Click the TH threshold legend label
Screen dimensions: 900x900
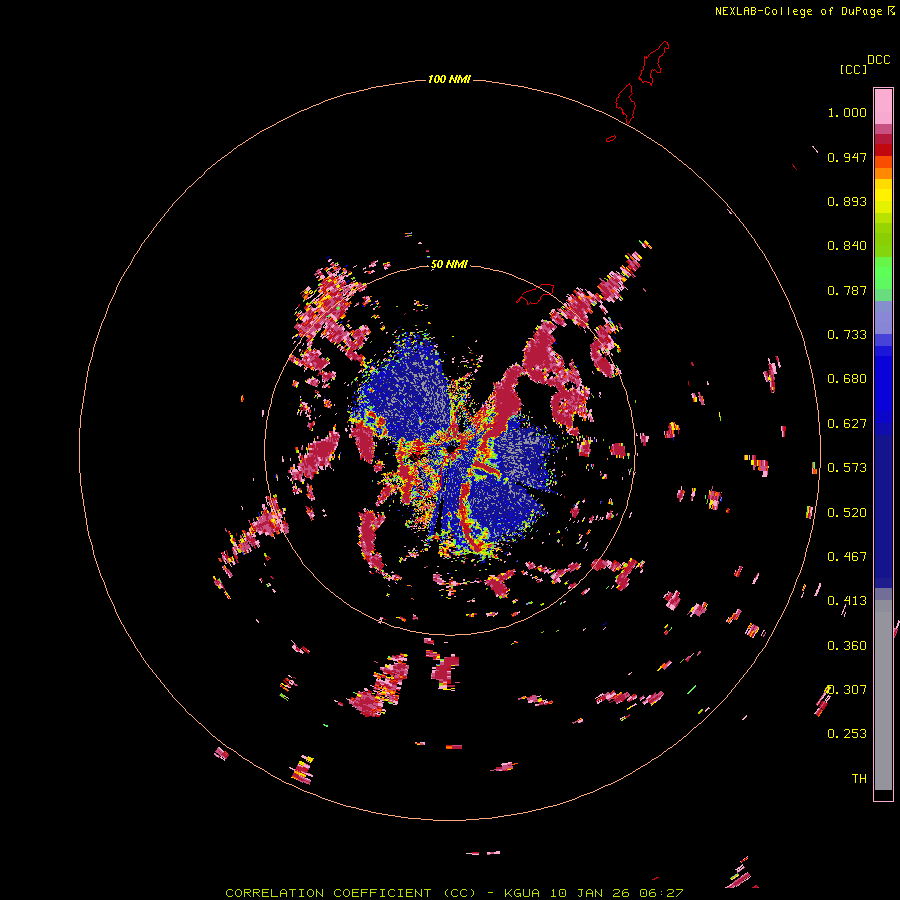tap(859, 779)
